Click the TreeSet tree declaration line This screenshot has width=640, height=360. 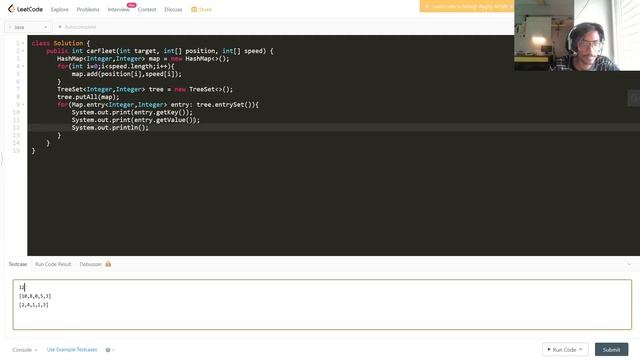[145, 89]
